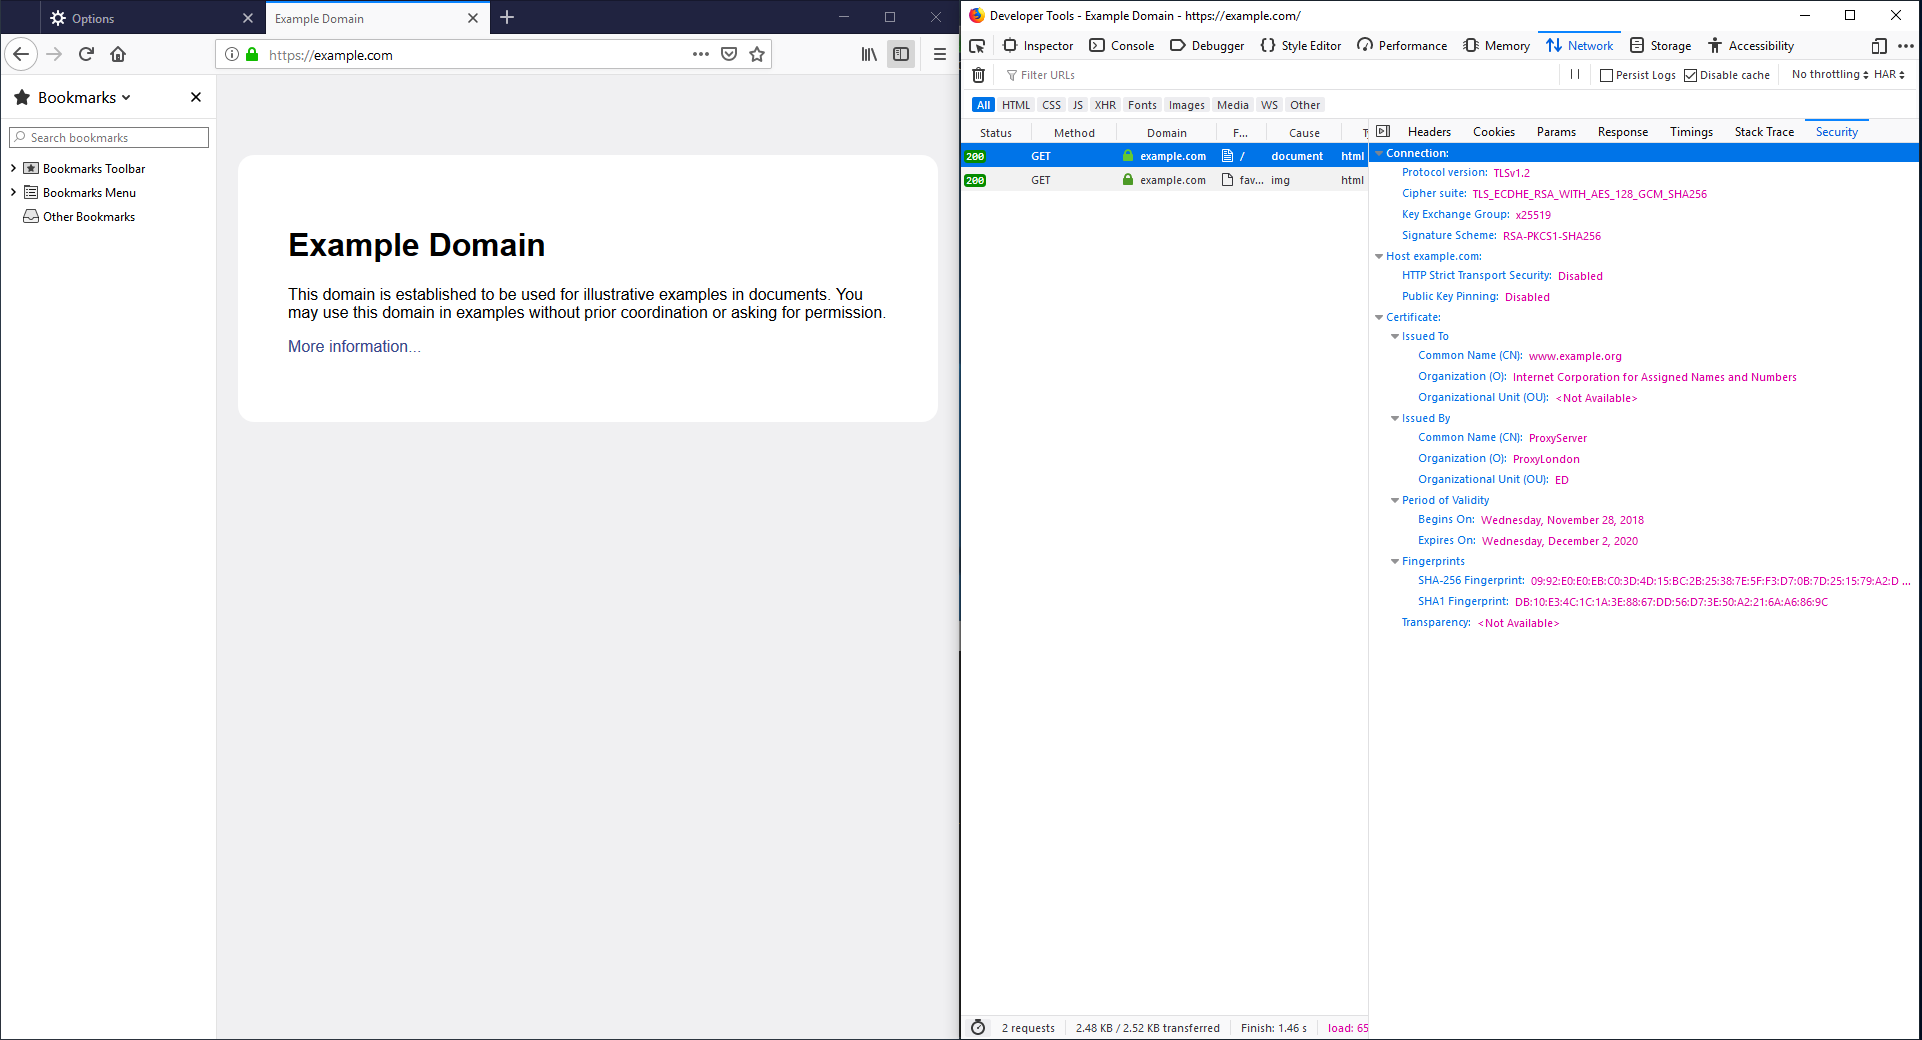1922x1040 pixels.
Task: Clear the network requests list
Action: 978,75
